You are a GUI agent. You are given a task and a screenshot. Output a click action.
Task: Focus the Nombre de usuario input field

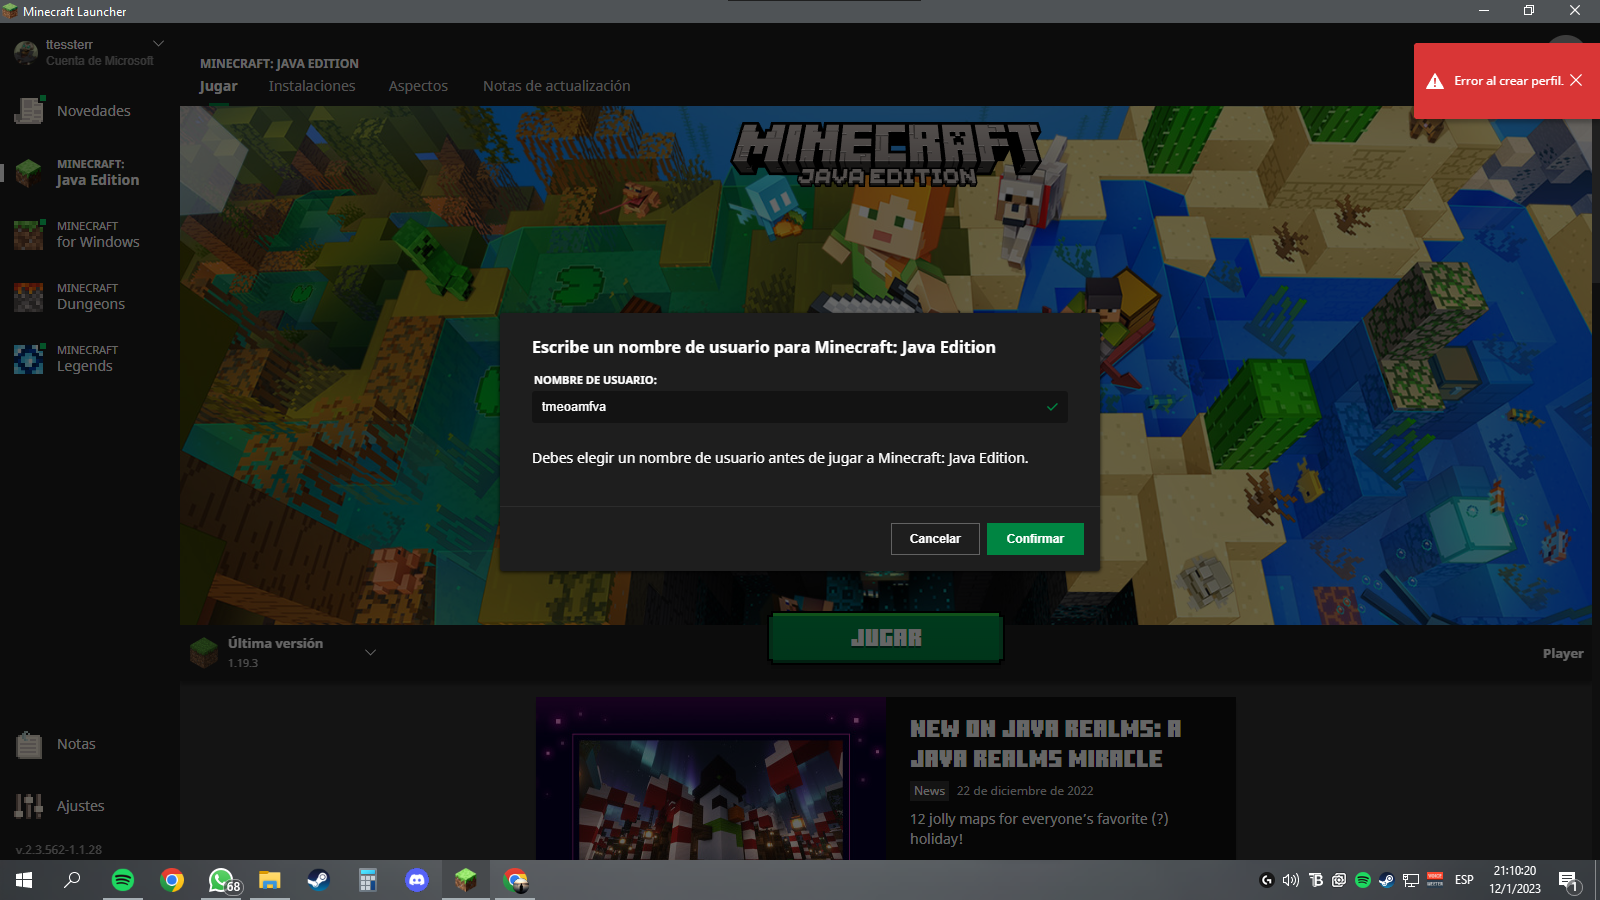coord(800,407)
